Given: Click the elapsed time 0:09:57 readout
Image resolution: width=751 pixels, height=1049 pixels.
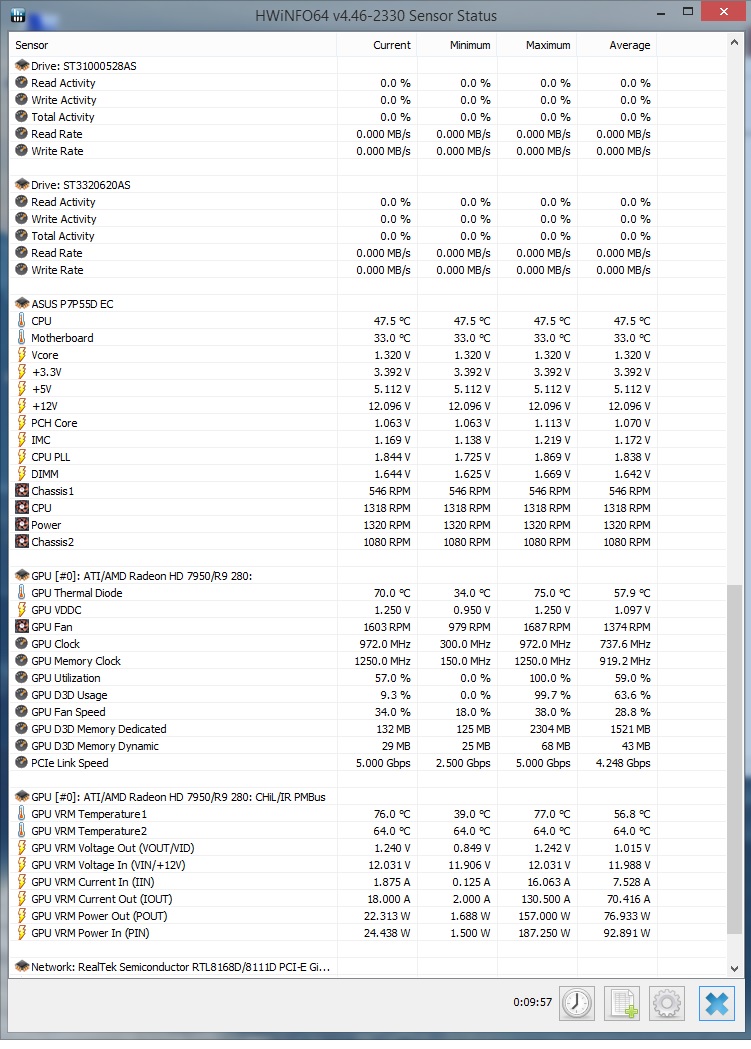Looking at the screenshot, I should [x=532, y=1002].
